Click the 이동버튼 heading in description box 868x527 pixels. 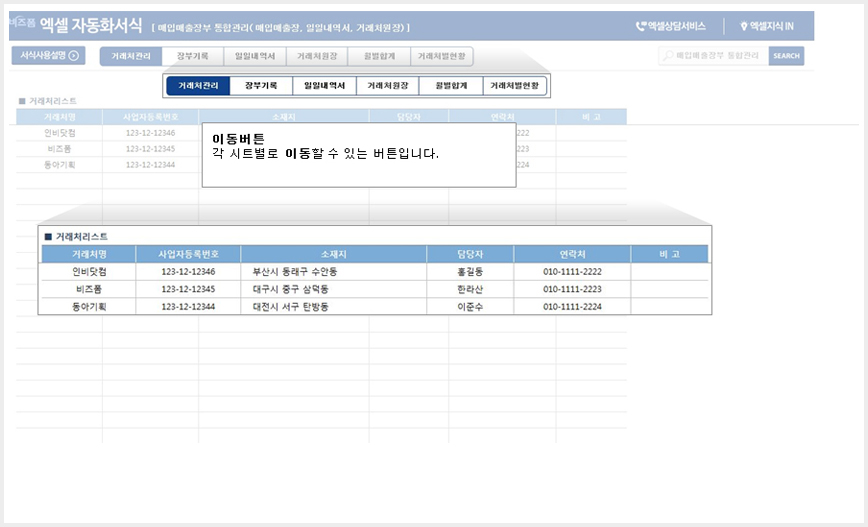[x=239, y=139]
